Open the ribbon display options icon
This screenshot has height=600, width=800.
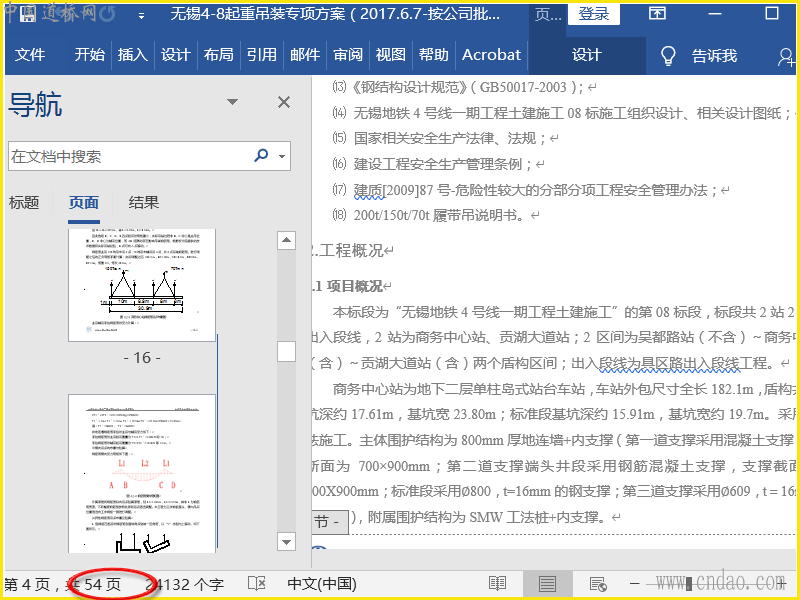[x=657, y=14]
